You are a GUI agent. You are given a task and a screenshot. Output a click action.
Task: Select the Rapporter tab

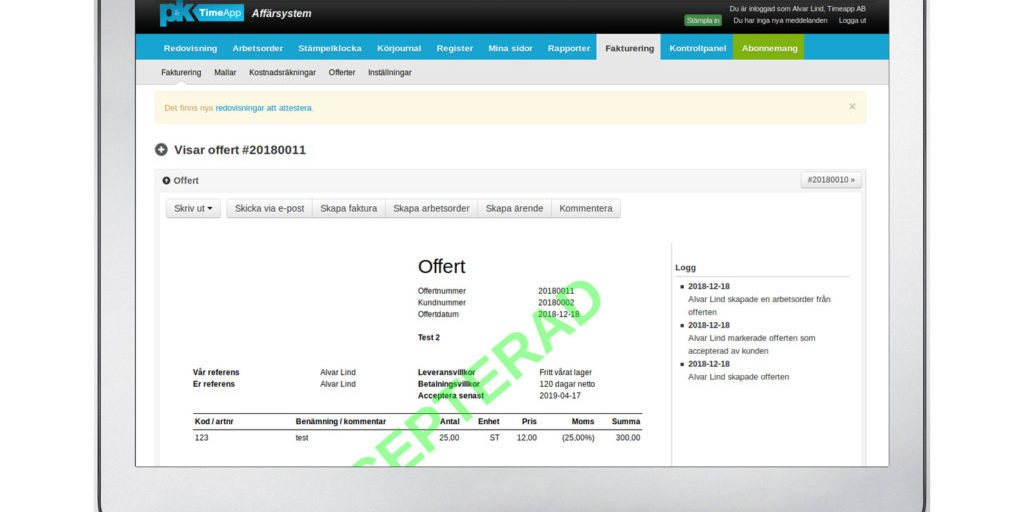click(569, 48)
